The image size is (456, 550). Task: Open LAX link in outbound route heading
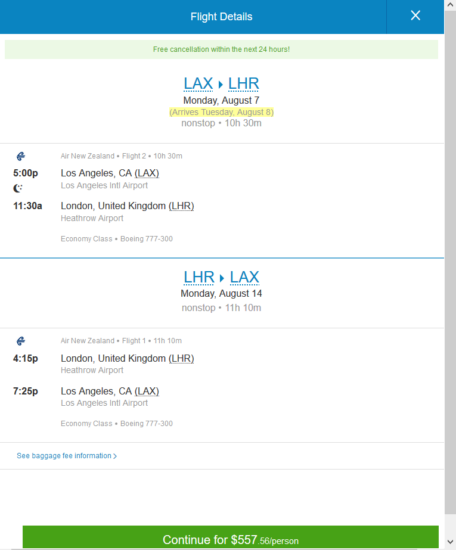pos(198,84)
